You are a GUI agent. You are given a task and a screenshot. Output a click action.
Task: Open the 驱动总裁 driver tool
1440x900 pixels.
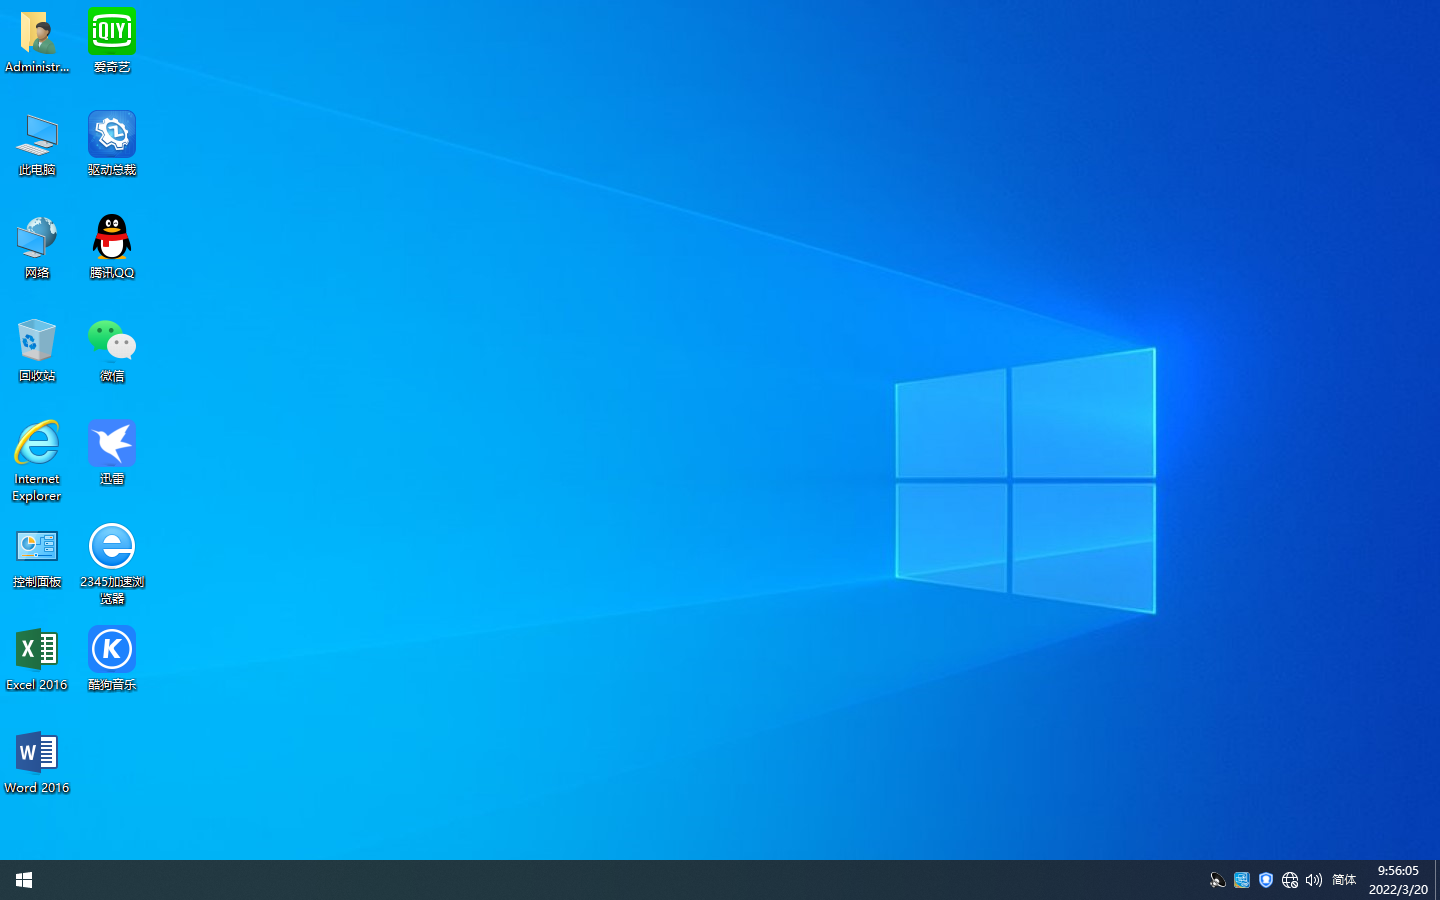pos(112,144)
